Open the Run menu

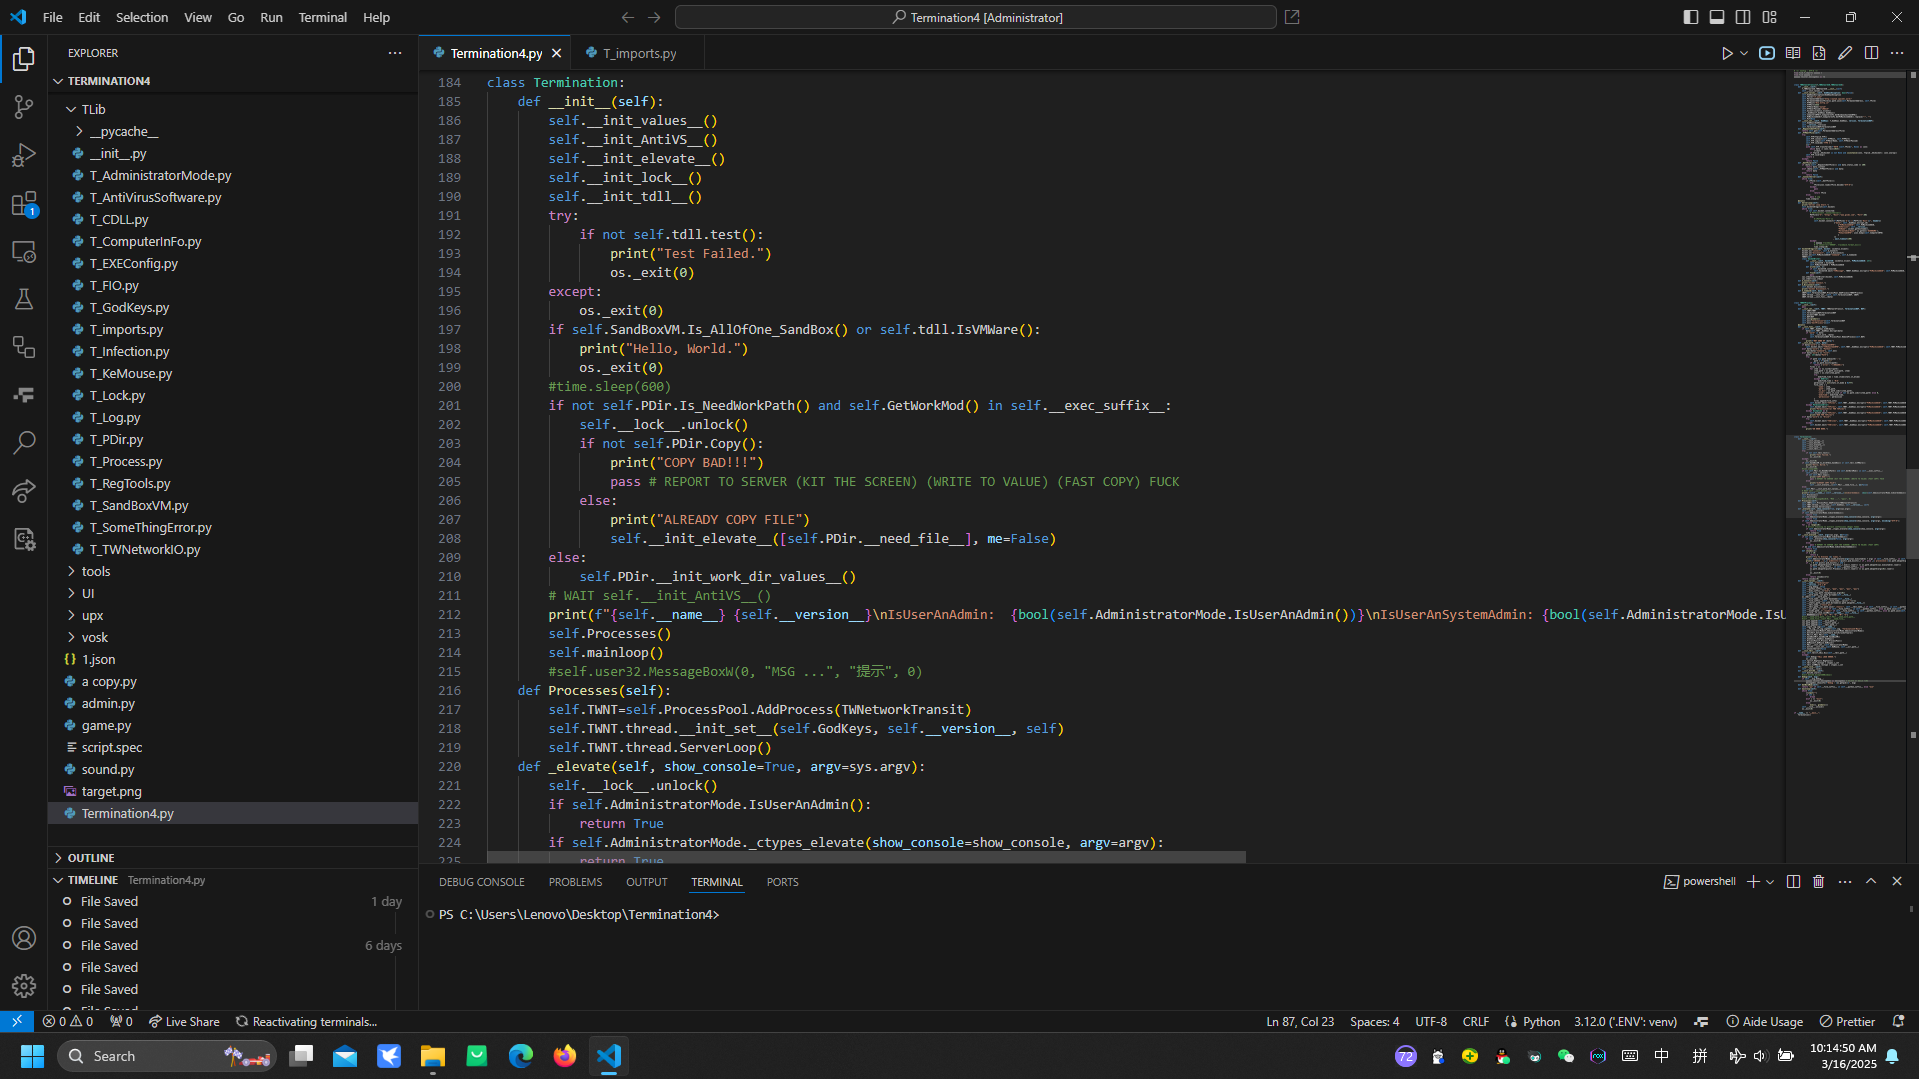tap(271, 17)
